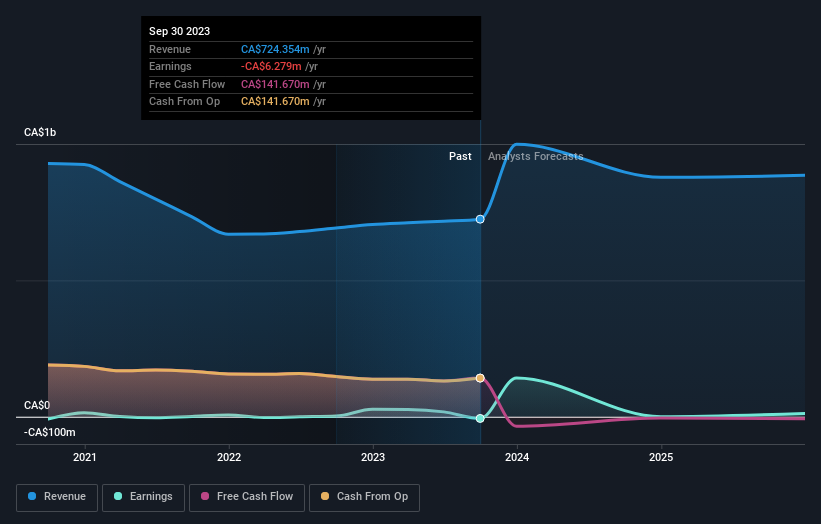Click the Free Cash Flow row label in tooltip
The image size is (821, 524).
187,84
